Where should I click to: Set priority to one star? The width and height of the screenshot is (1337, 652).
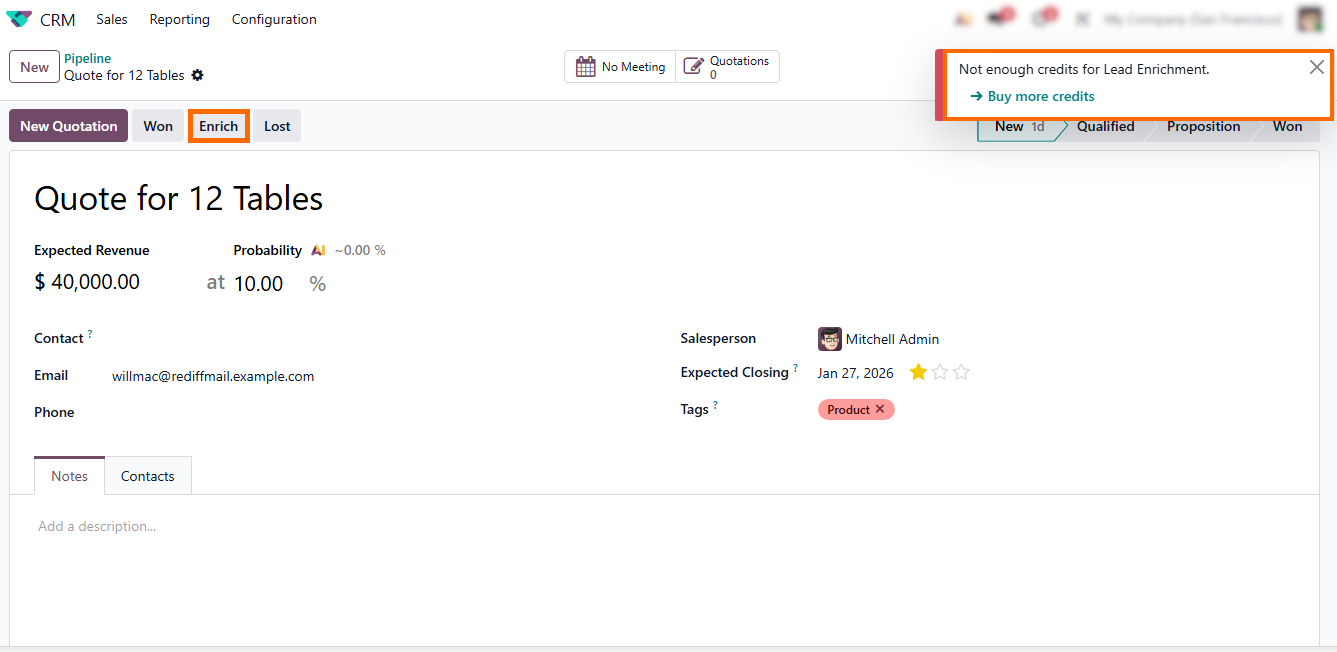918,373
